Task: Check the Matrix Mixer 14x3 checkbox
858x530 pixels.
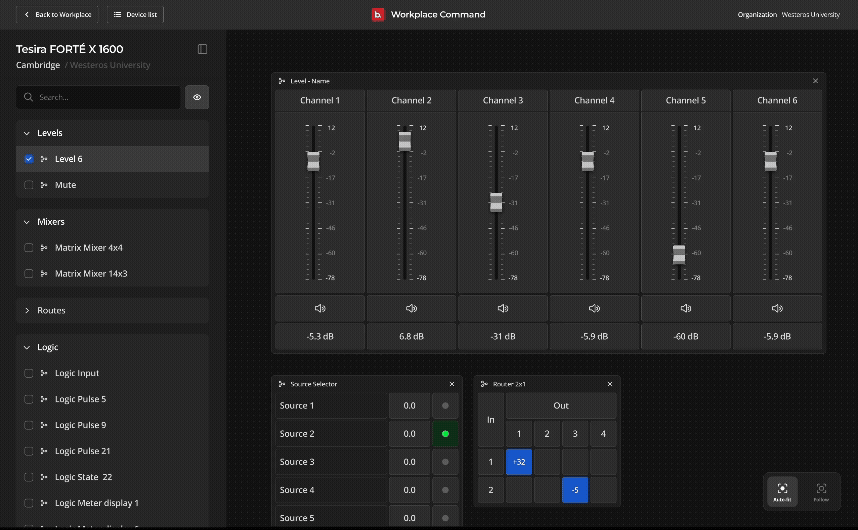Action: (x=29, y=273)
